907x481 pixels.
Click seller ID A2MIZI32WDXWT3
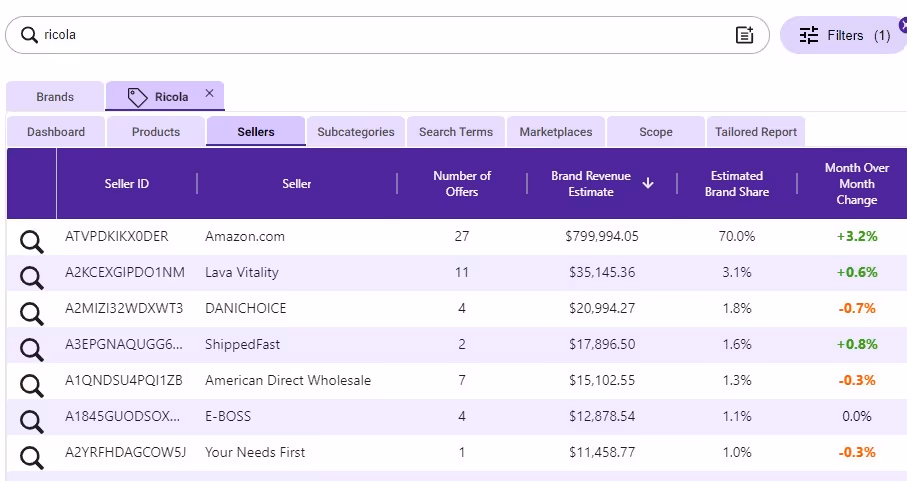pyautogui.click(x=124, y=308)
